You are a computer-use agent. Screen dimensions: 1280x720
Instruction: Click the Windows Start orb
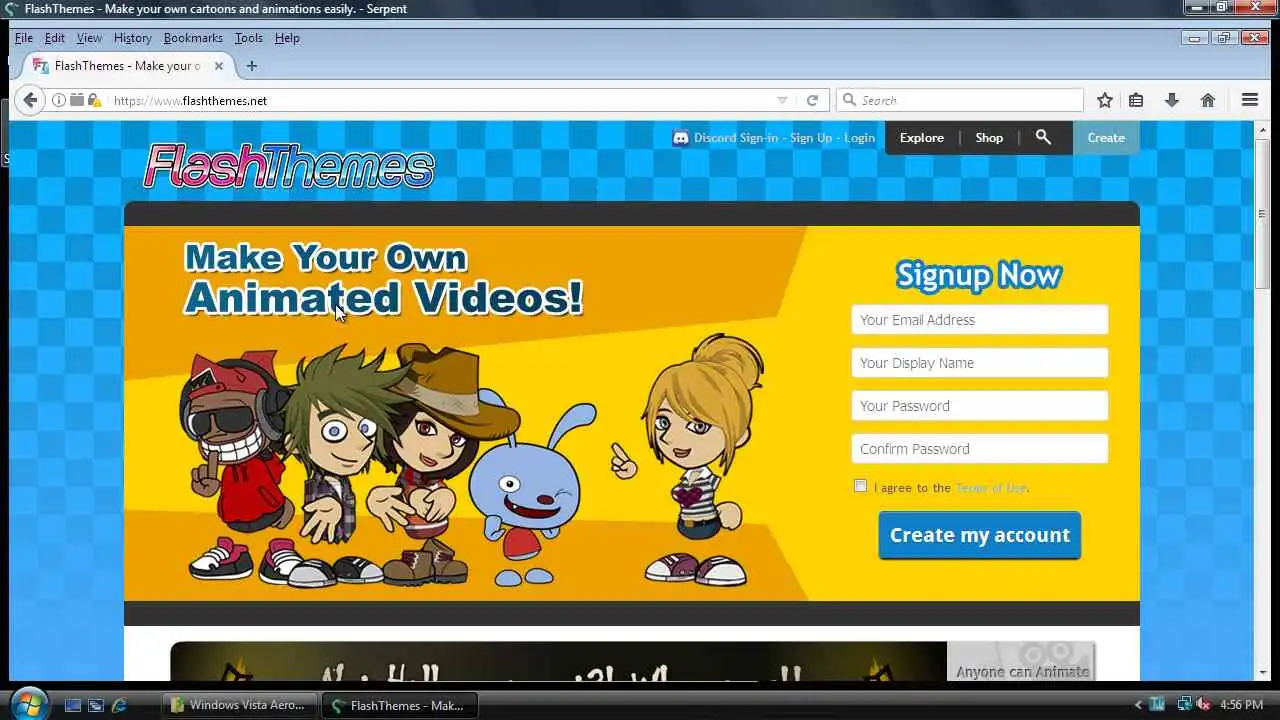[x=27, y=703]
